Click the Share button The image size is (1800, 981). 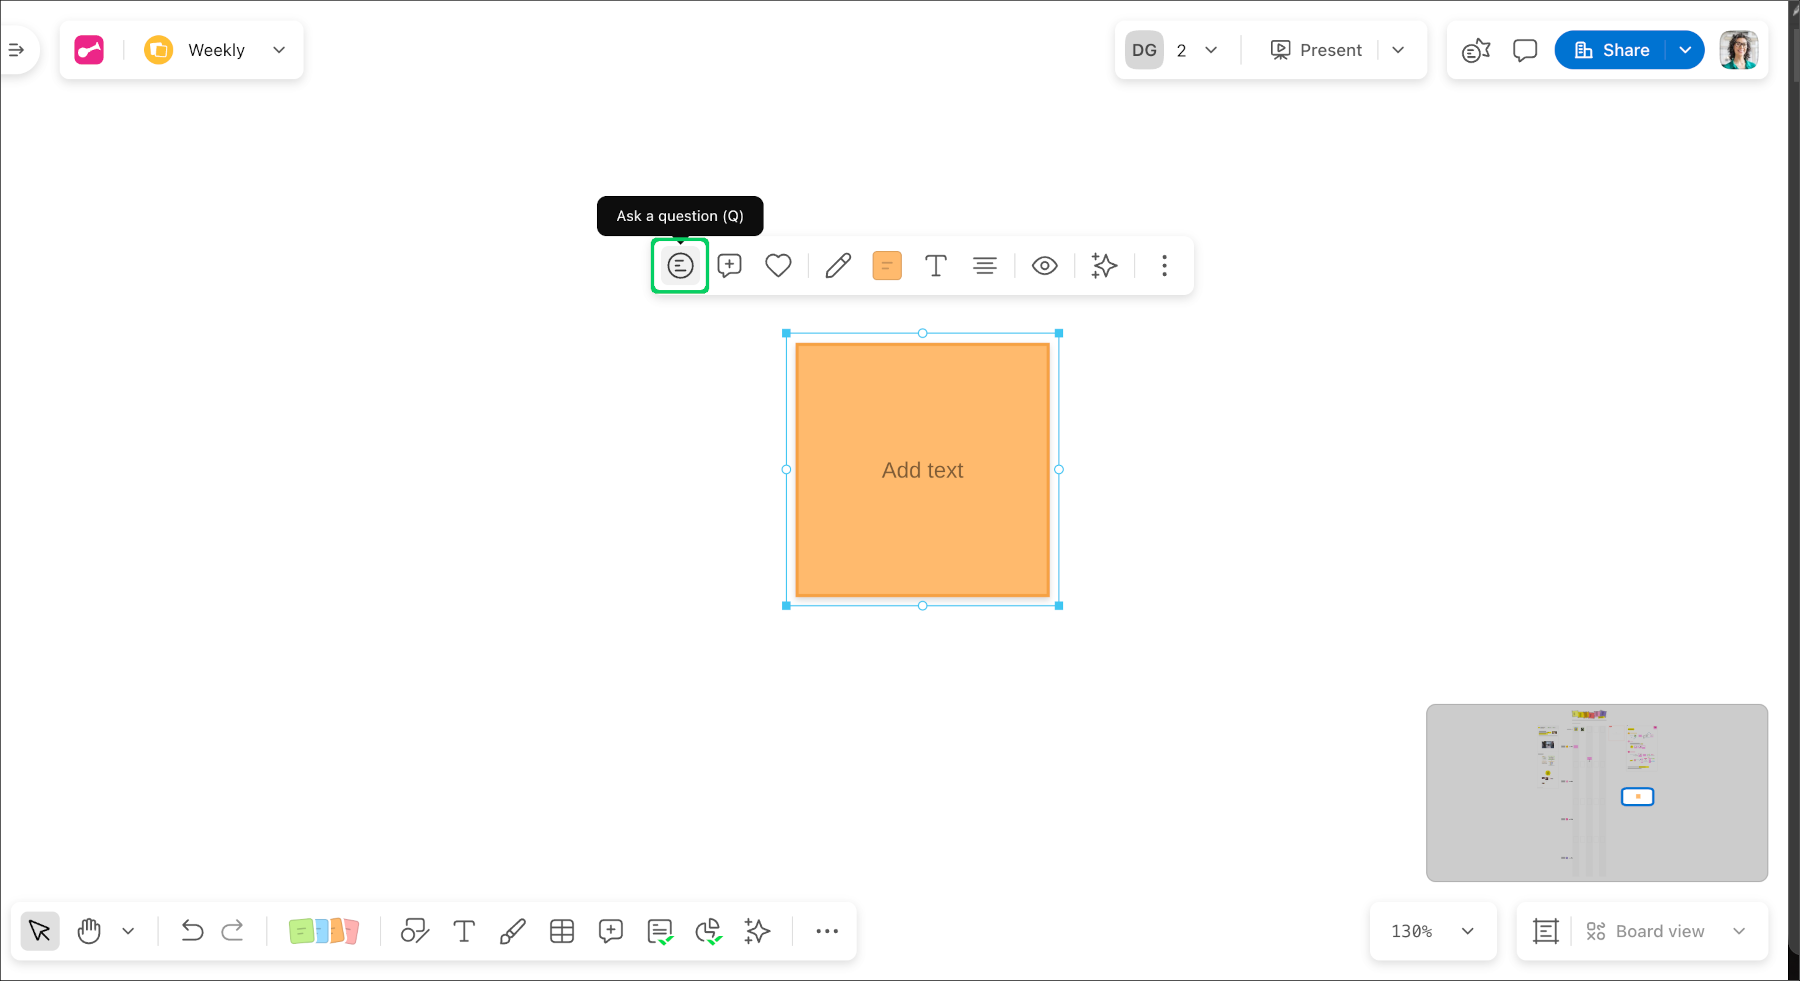click(1611, 50)
